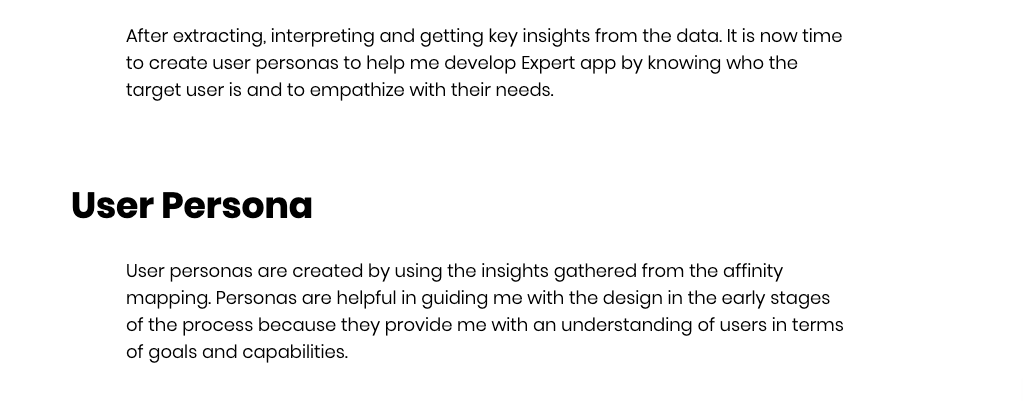This screenshot has width=1023, height=401.
Task: Click the word "extracting" in the first paragraph
Action: (218, 36)
